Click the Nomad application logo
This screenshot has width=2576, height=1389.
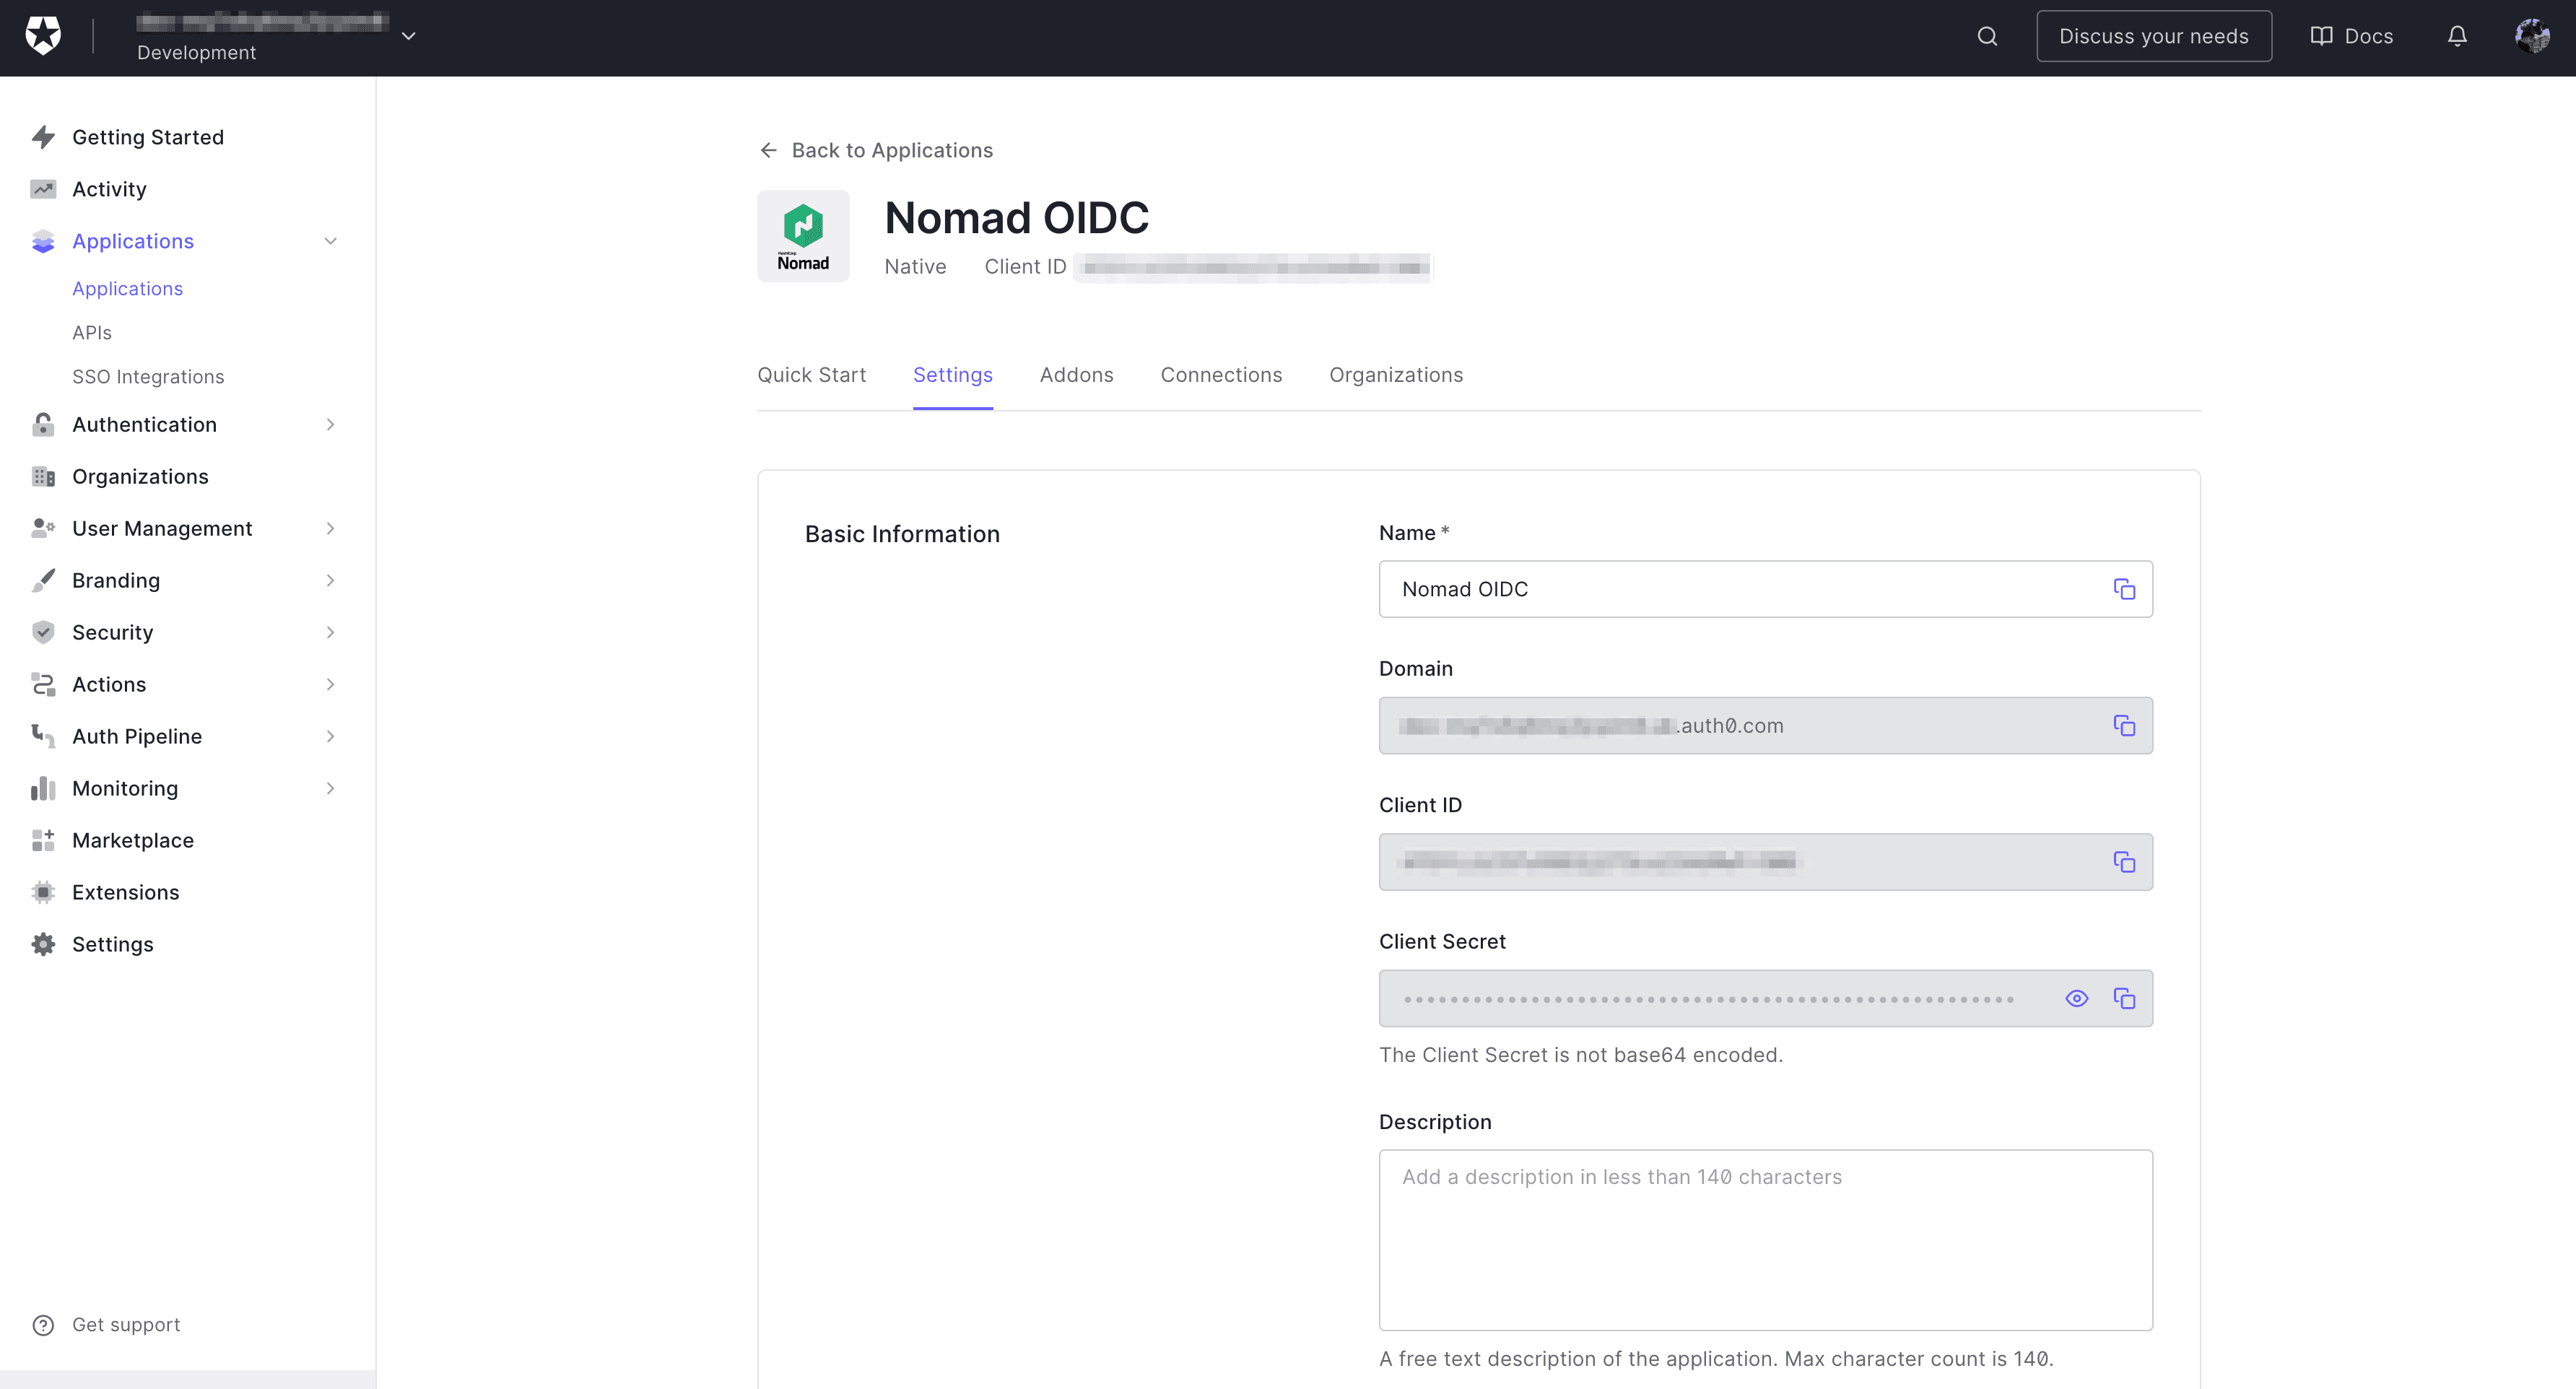point(803,236)
